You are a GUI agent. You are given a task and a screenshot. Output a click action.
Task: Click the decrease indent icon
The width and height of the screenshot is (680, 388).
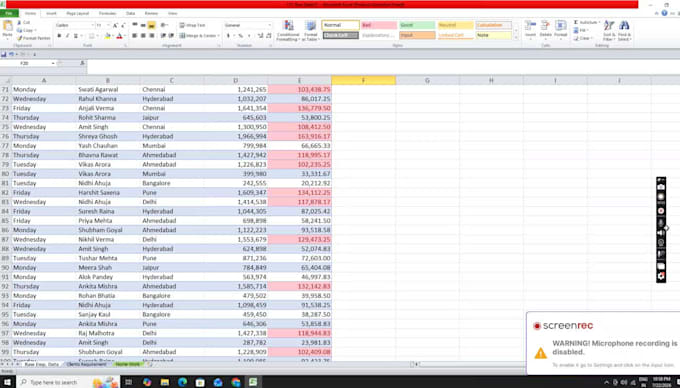[x=163, y=36]
